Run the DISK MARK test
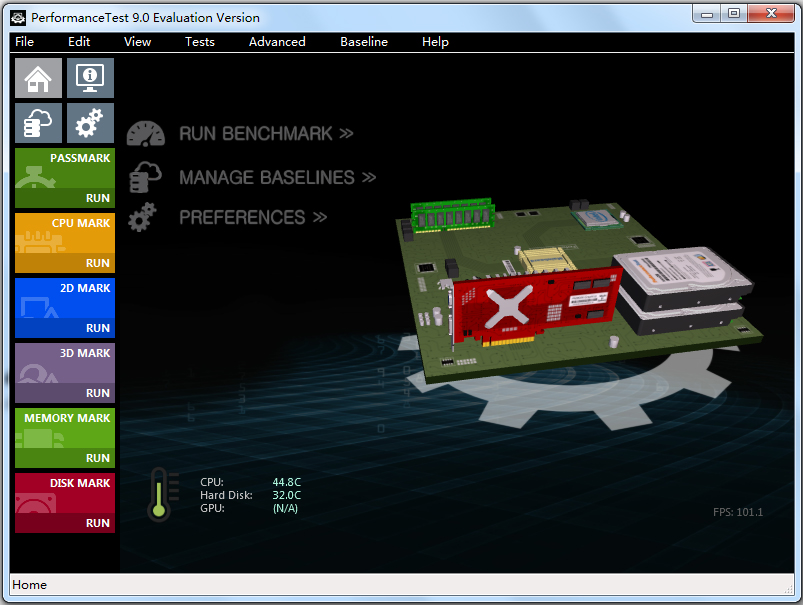The height and width of the screenshot is (605, 803). click(x=100, y=522)
